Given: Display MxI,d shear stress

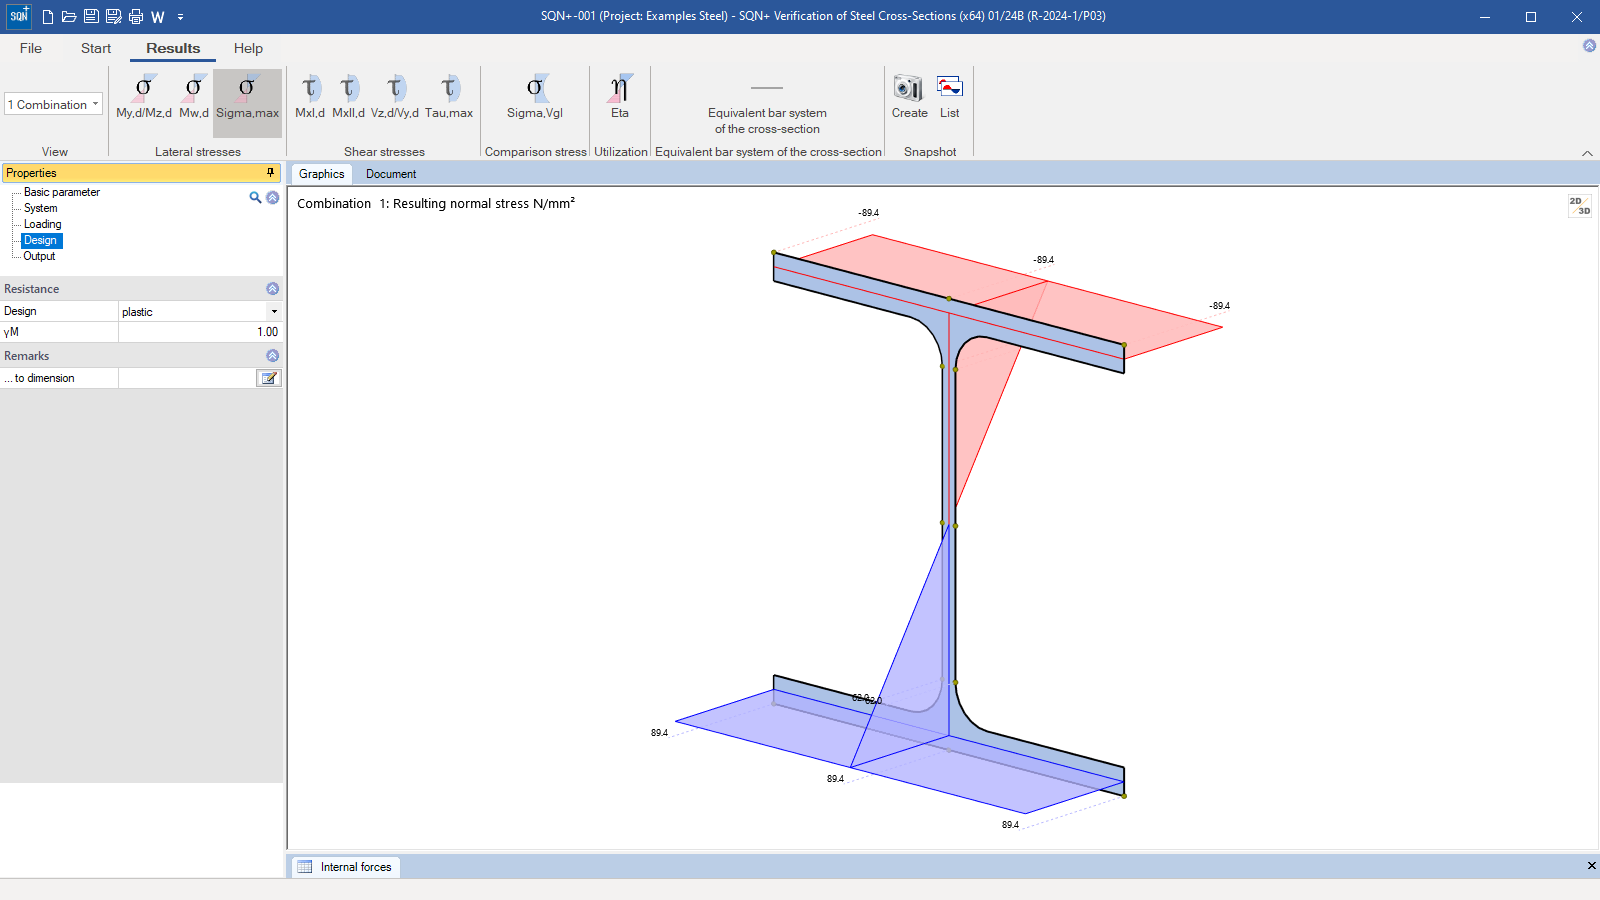Looking at the screenshot, I should pyautogui.click(x=310, y=97).
